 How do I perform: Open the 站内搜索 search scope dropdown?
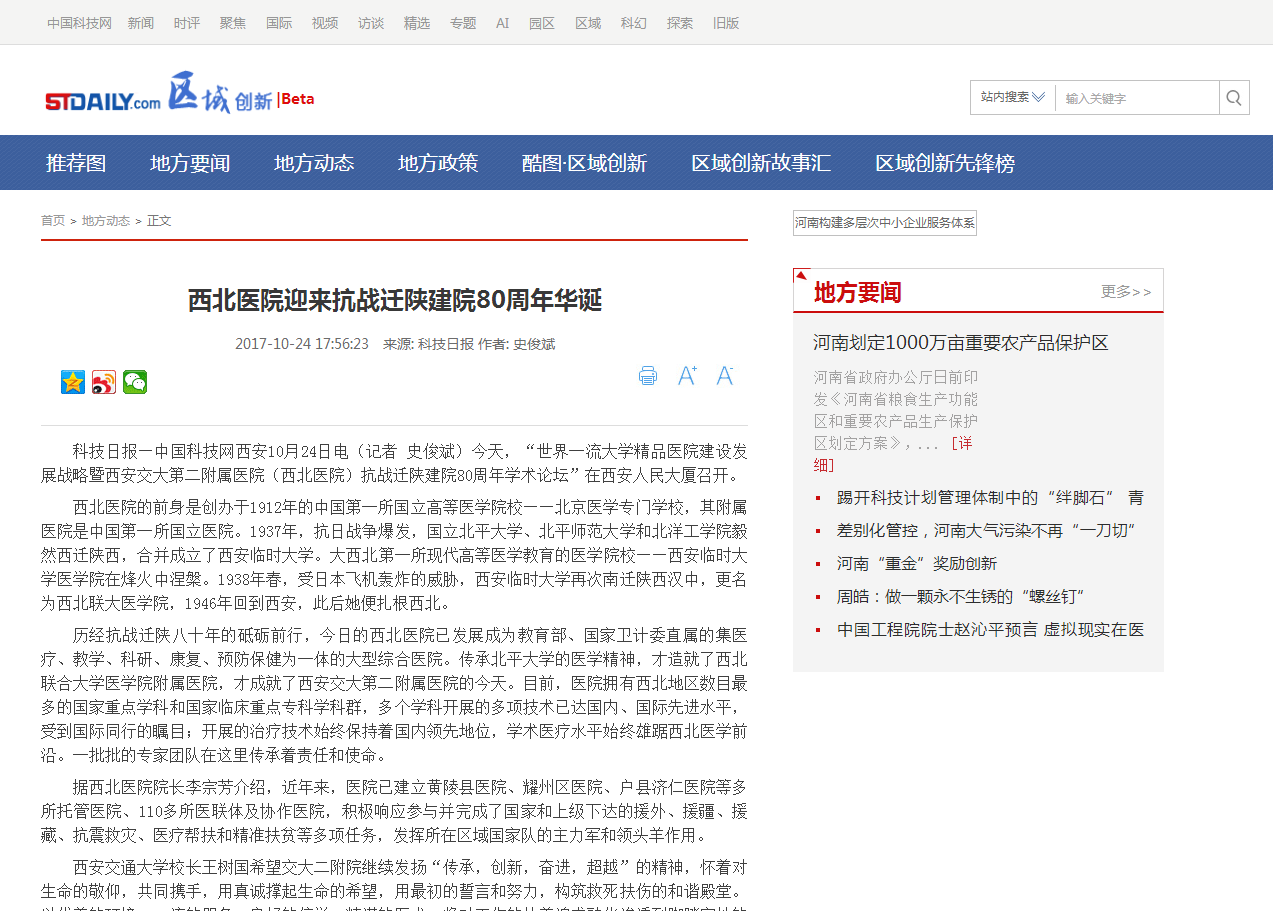(1012, 98)
